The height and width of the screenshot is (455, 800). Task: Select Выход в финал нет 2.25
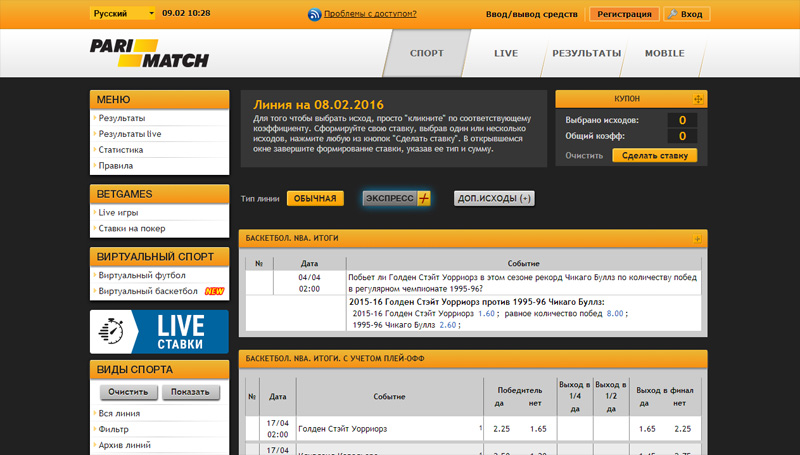click(683, 429)
